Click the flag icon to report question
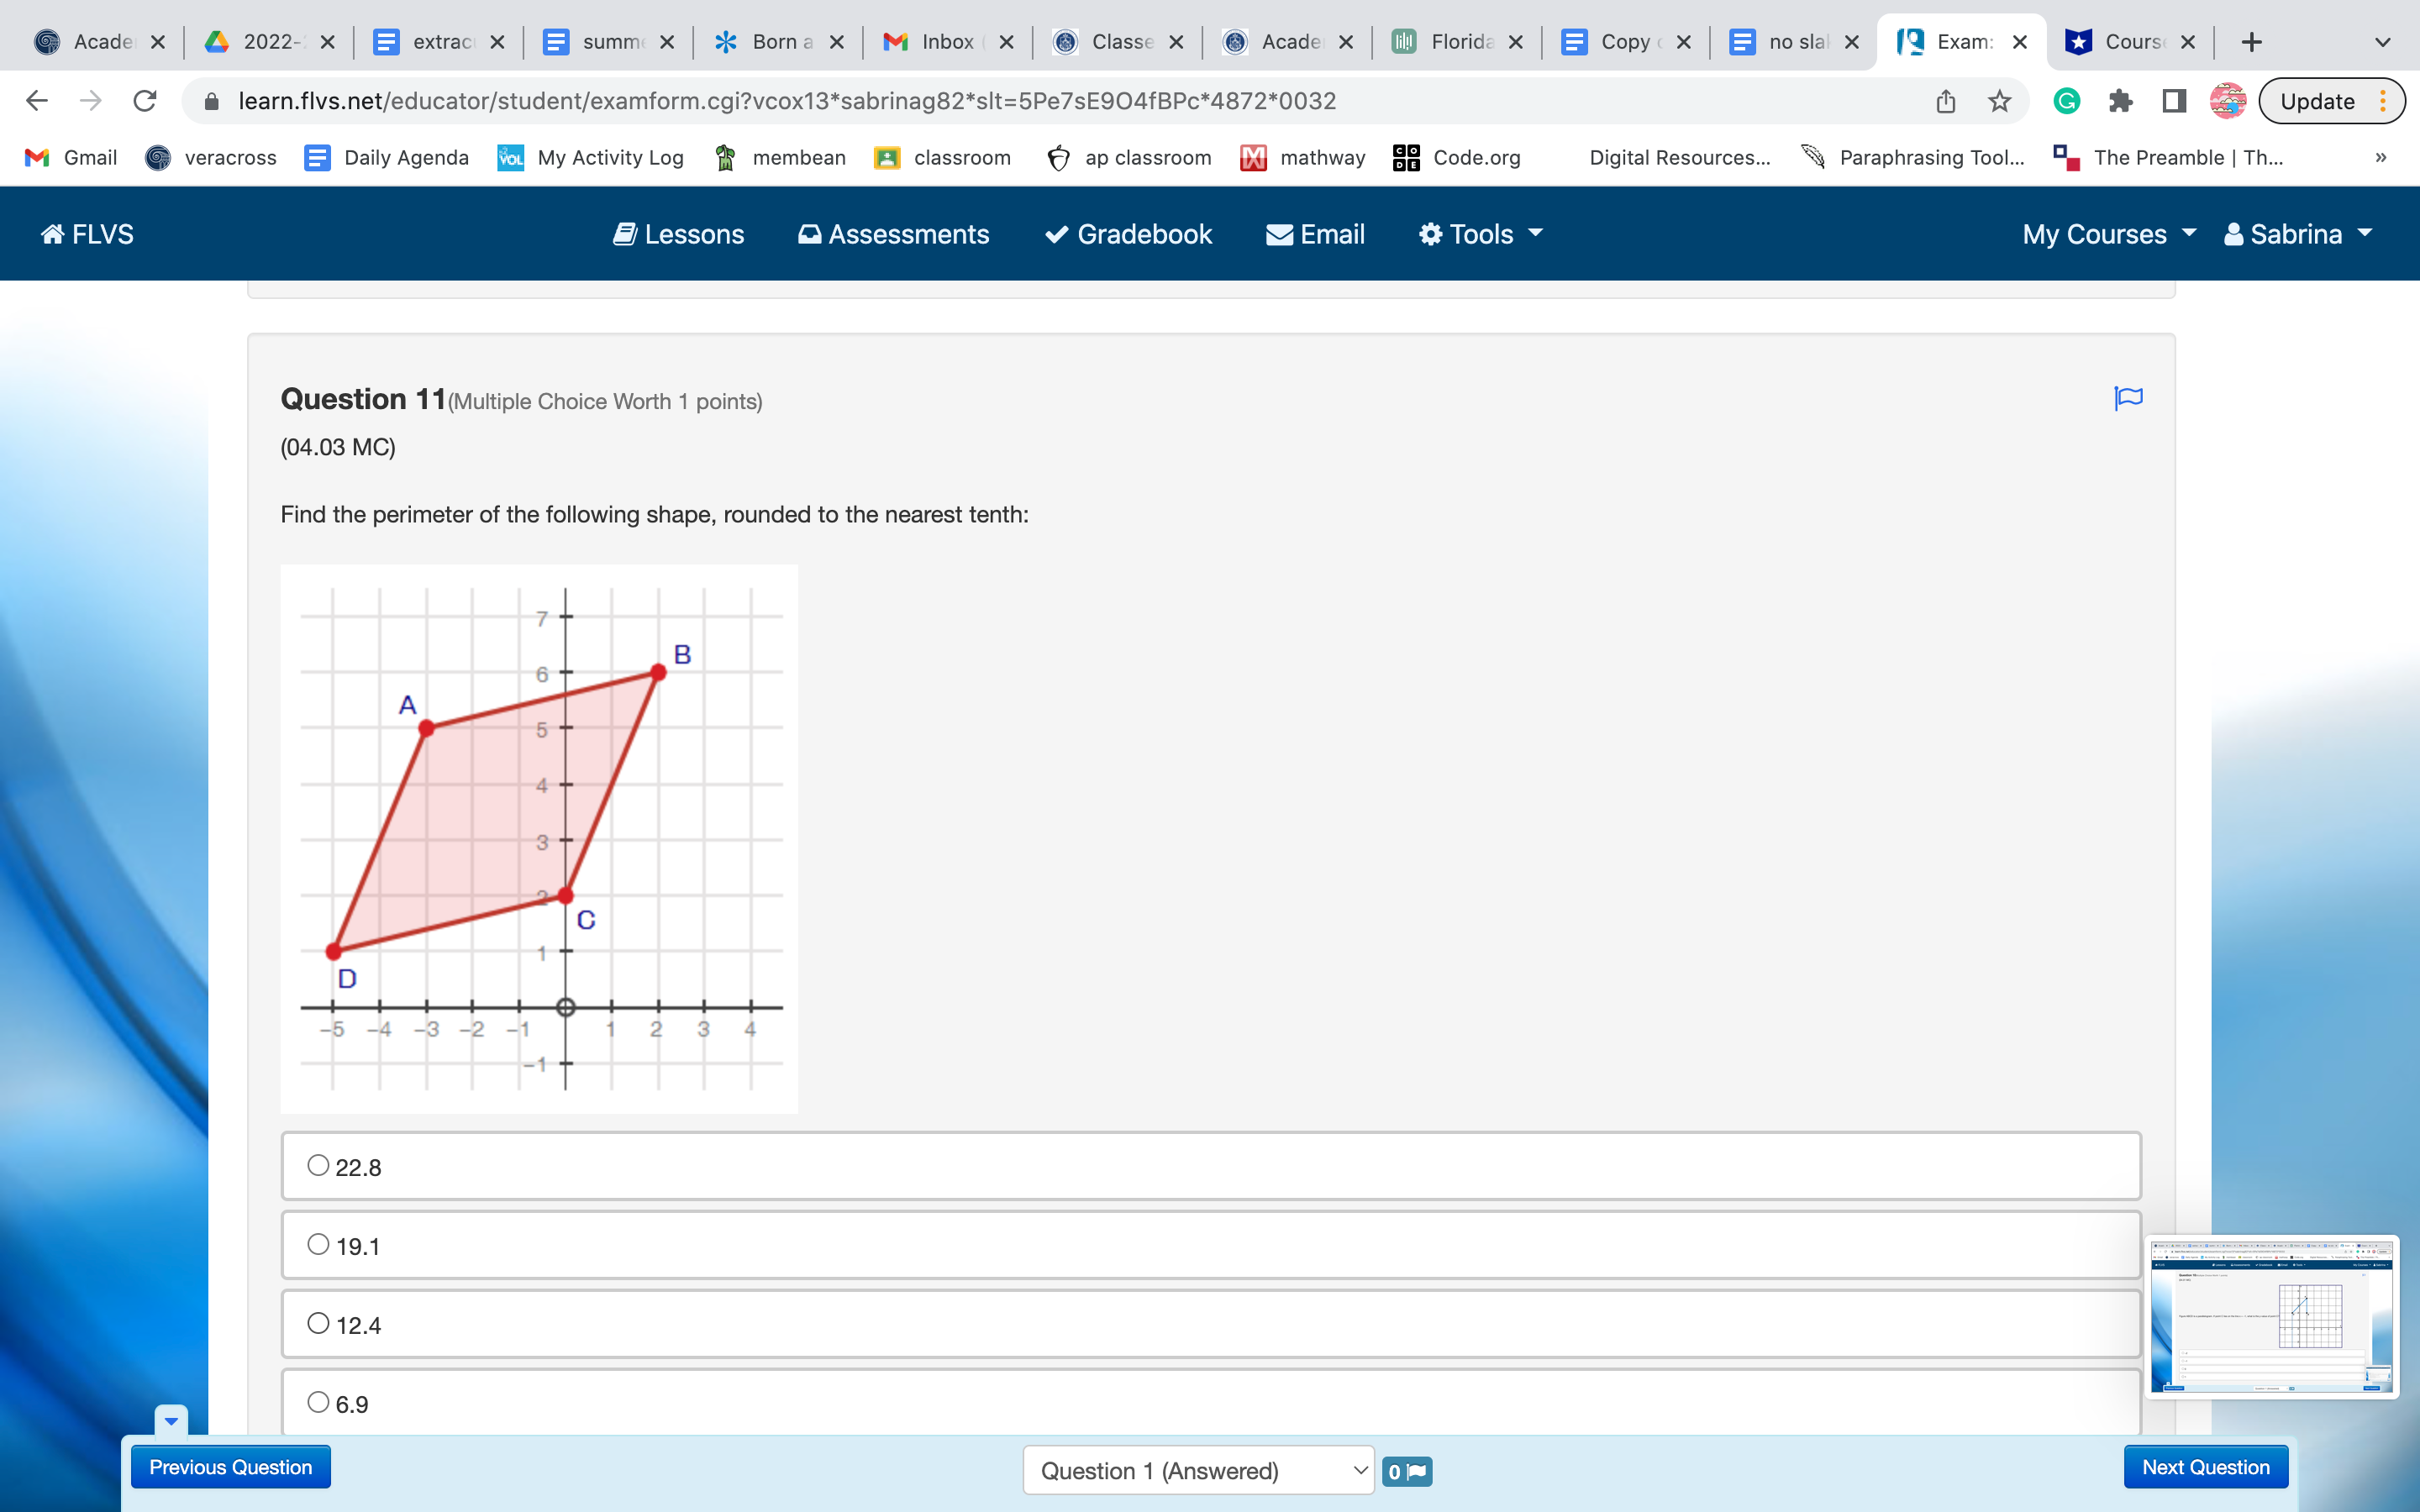Image resolution: width=2420 pixels, height=1512 pixels. tap(2128, 397)
